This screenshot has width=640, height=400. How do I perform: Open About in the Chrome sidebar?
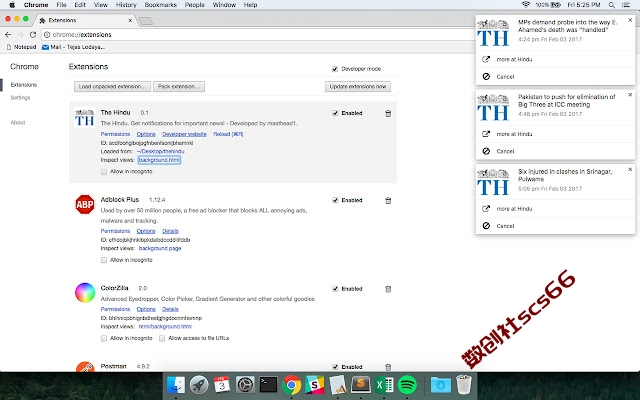click(x=18, y=122)
